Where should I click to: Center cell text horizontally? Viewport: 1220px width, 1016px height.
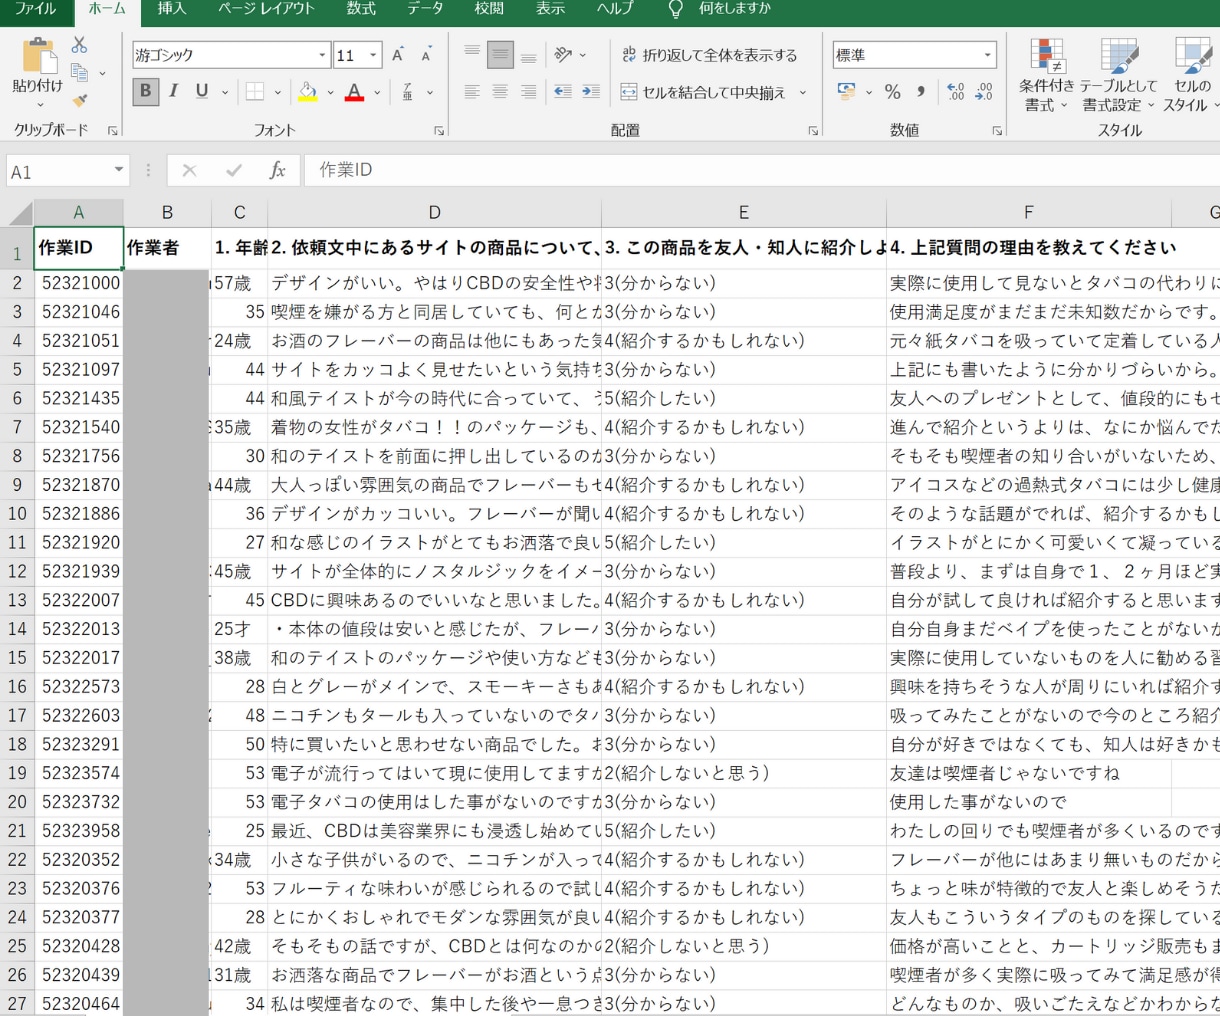coord(500,92)
